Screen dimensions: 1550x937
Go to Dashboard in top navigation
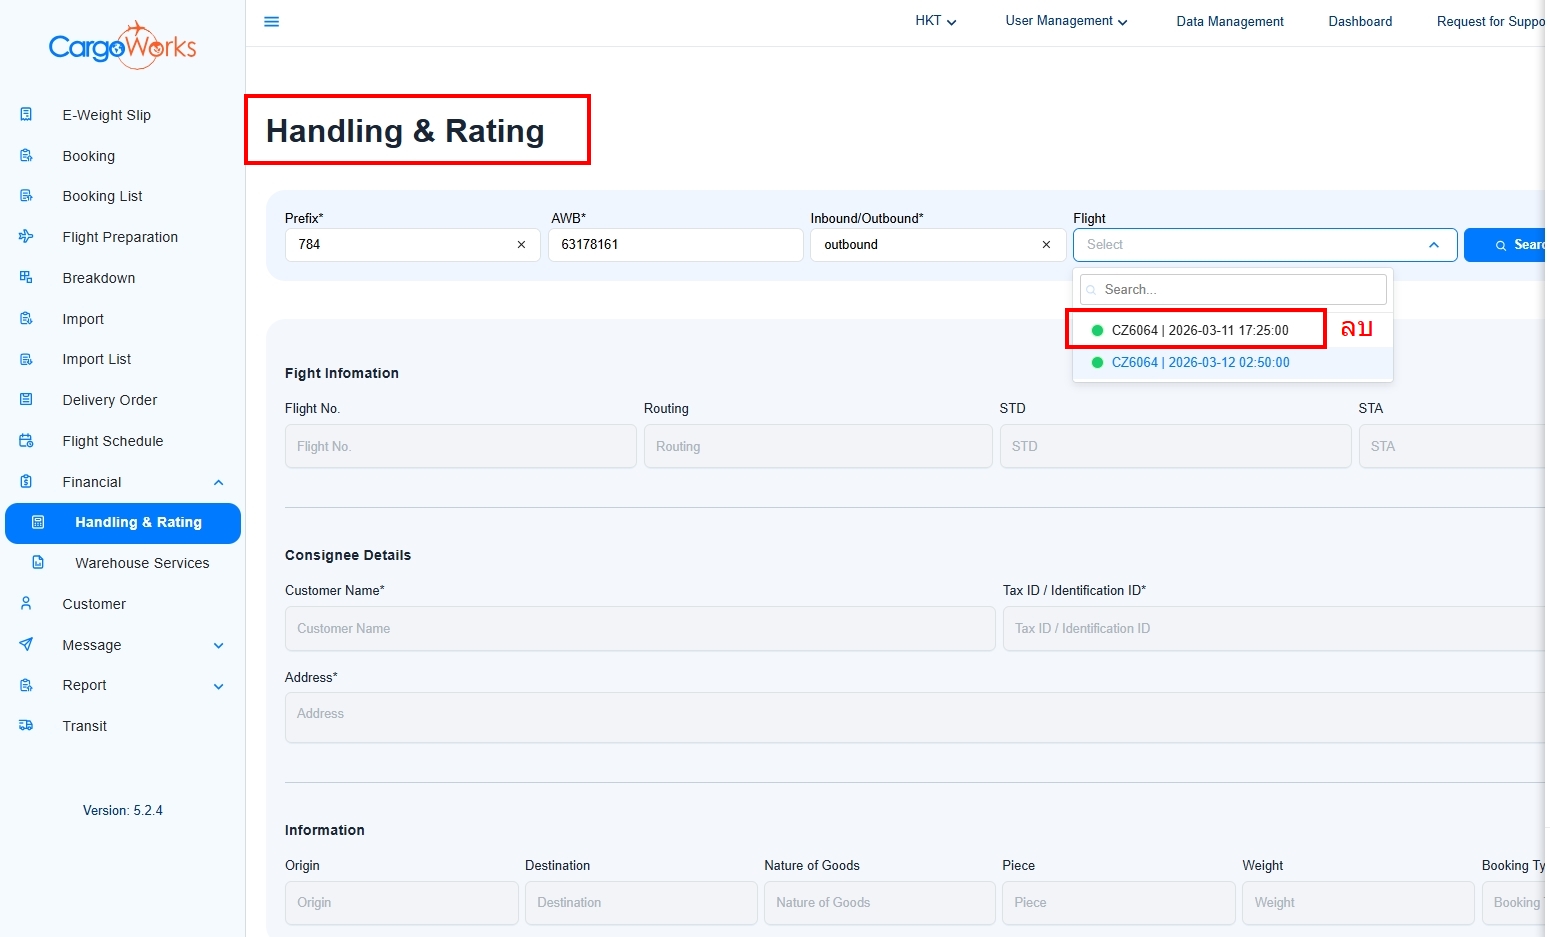coord(1359,21)
